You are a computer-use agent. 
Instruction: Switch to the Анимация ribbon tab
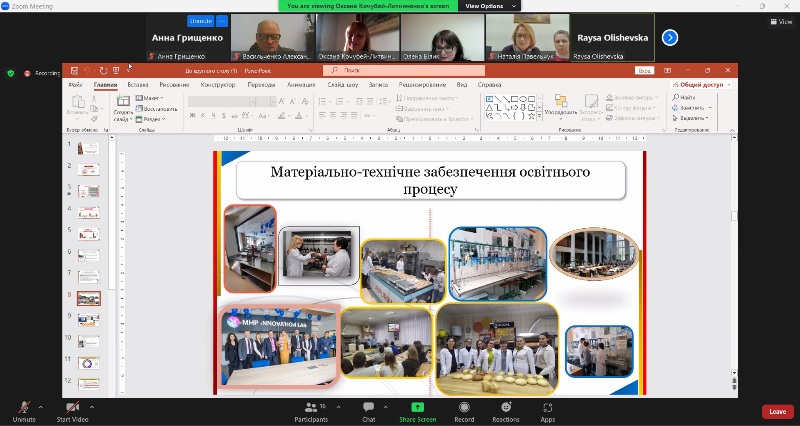pos(300,85)
